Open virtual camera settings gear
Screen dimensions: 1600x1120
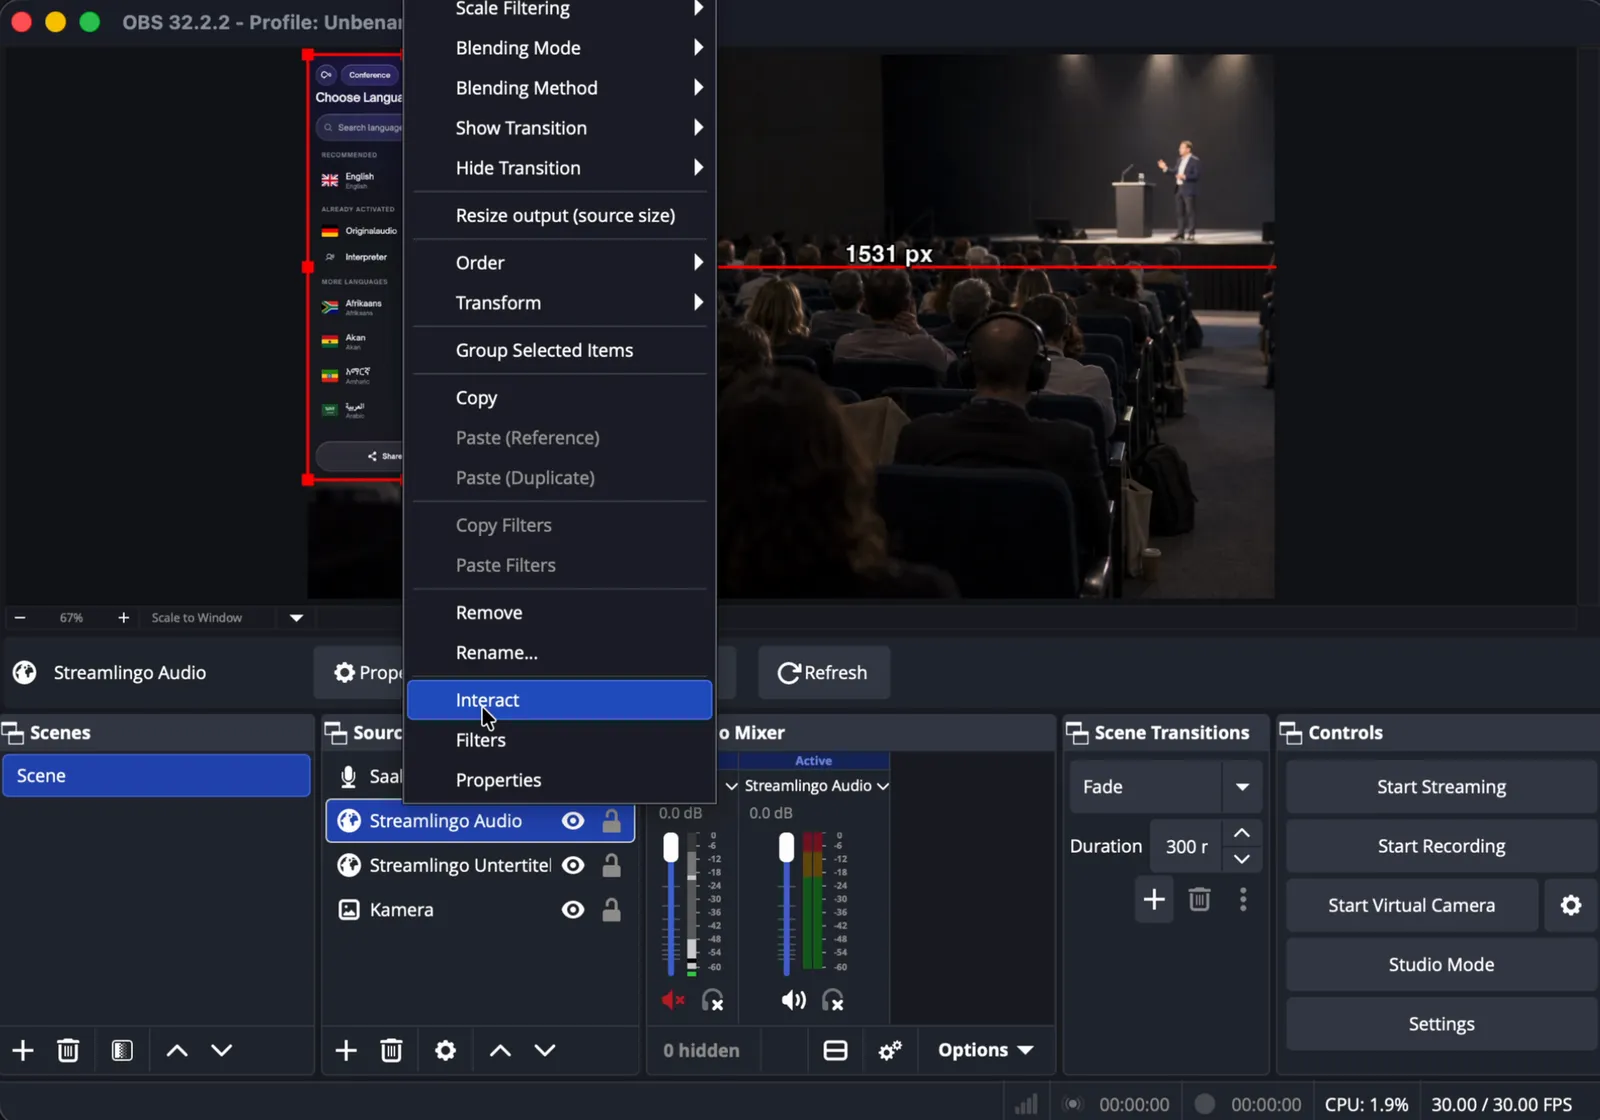(1571, 905)
